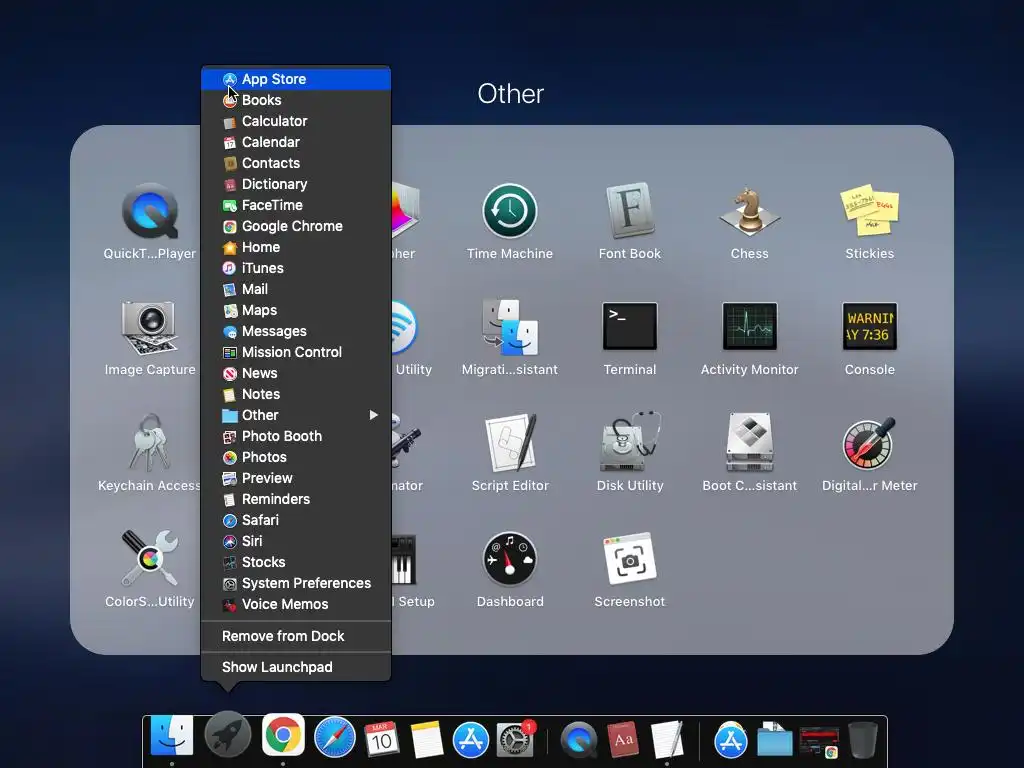This screenshot has height=768, width=1024.
Task: Select Photos in the context menu
Action: [296, 457]
